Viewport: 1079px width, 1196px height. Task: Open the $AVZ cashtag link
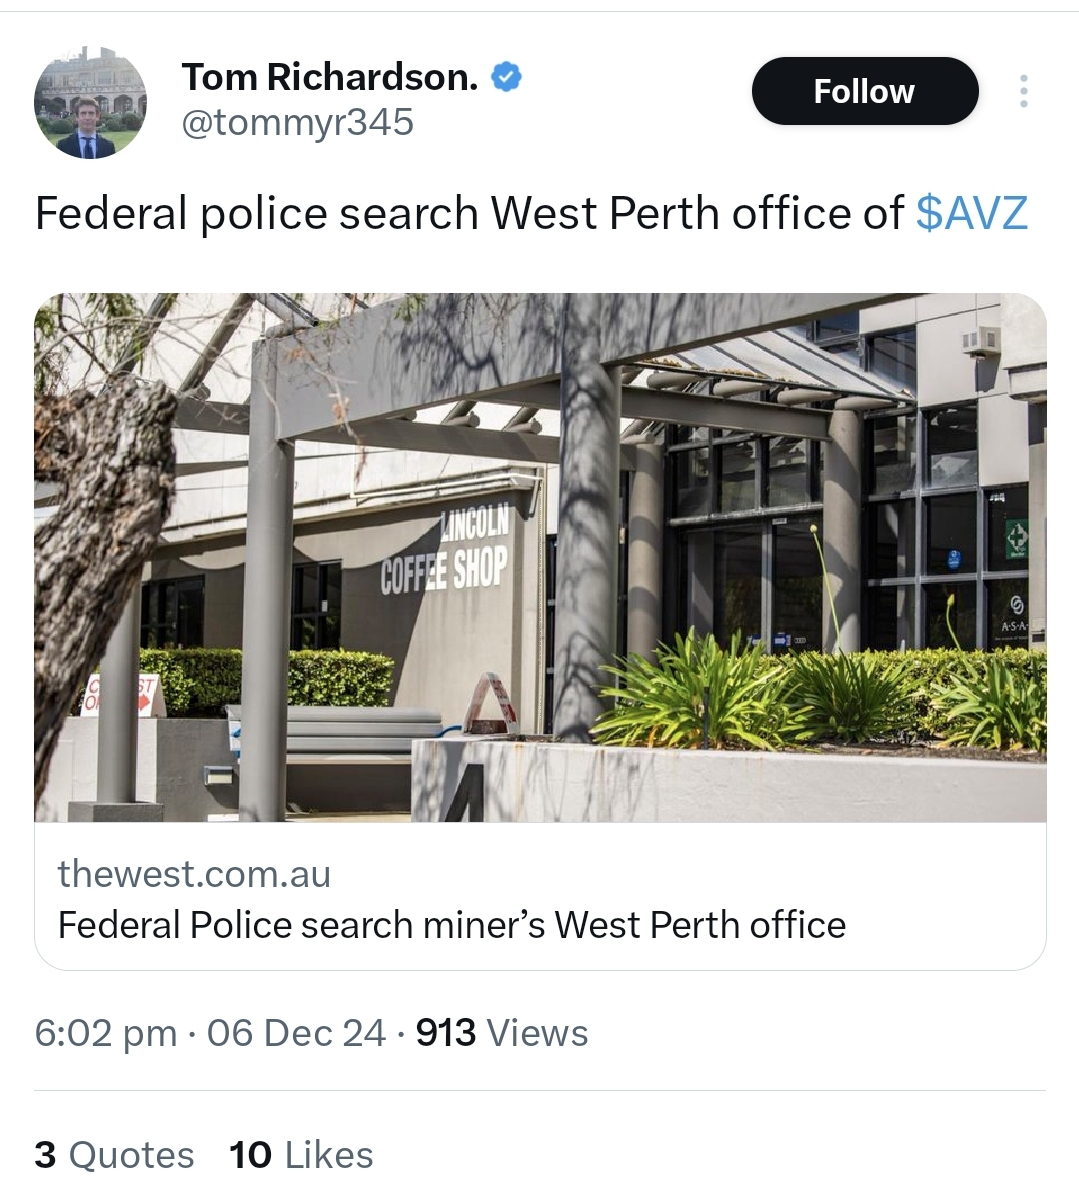point(971,213)
